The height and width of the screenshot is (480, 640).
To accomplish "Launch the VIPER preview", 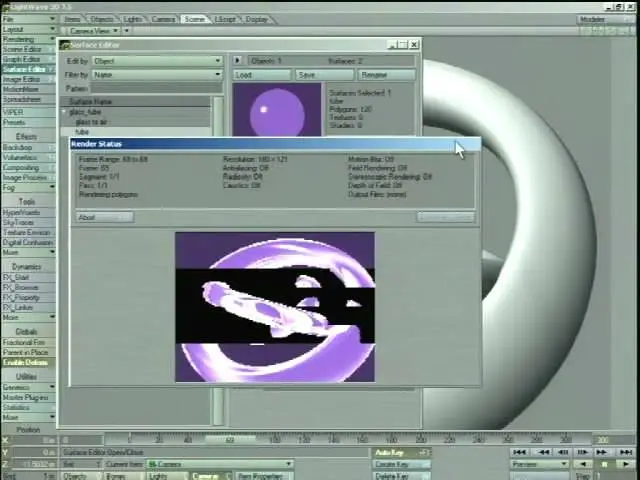I will click(x=29, y=112).
